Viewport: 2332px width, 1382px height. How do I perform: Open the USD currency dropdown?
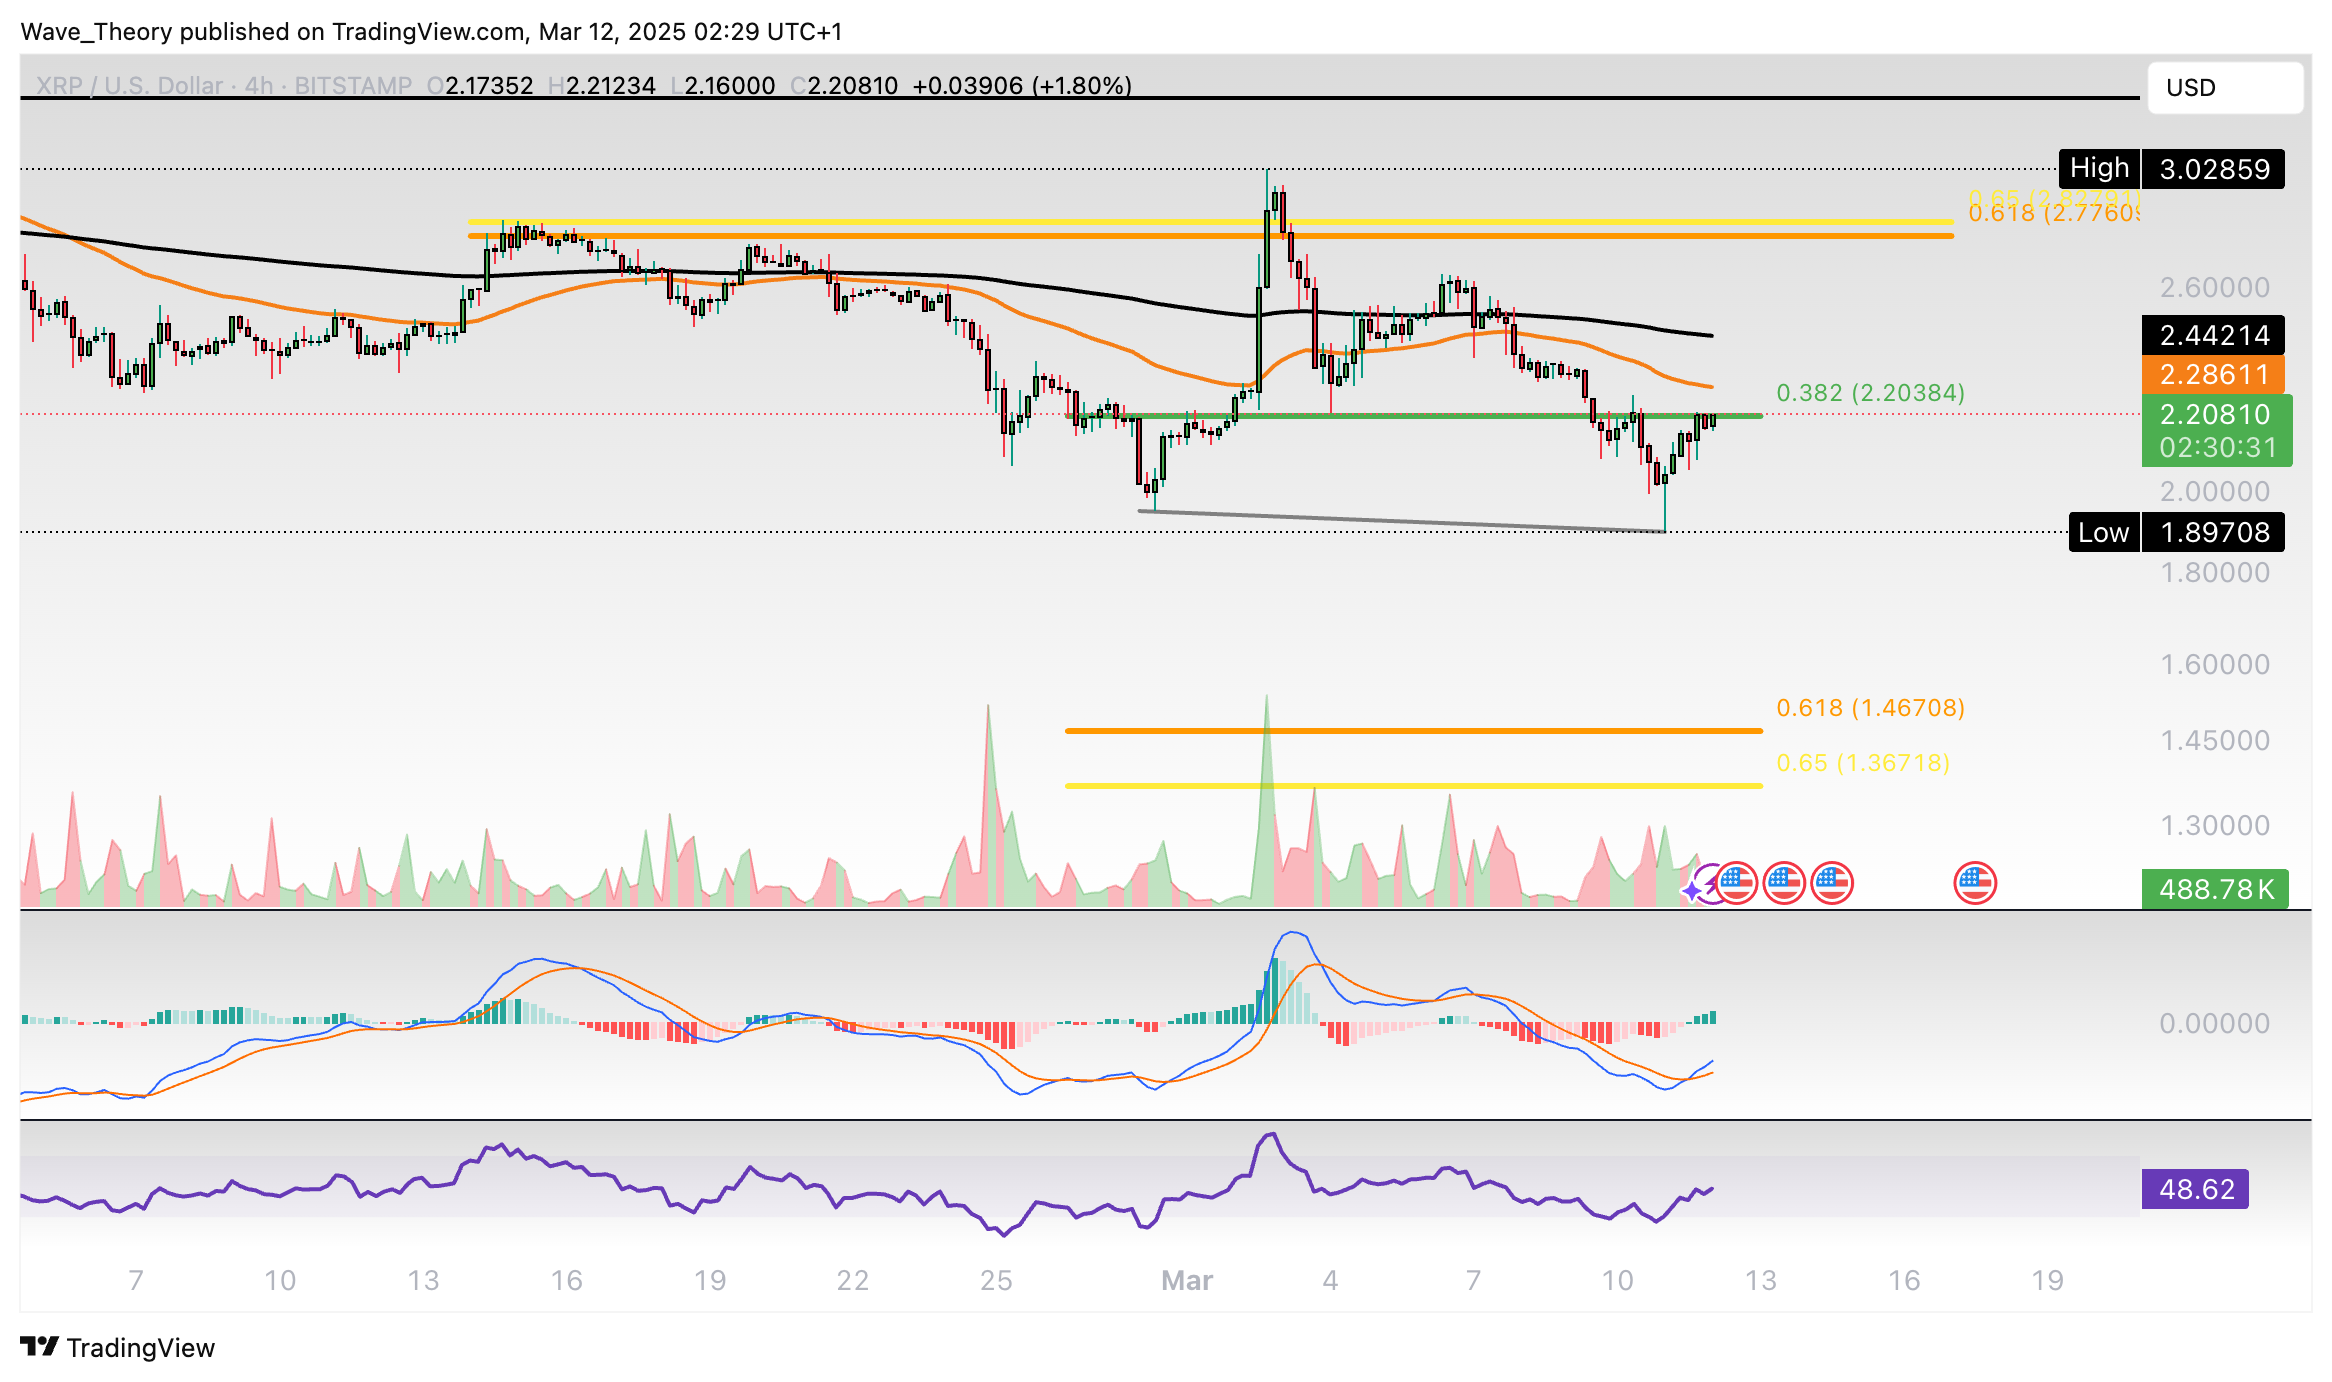[2224, 88]
